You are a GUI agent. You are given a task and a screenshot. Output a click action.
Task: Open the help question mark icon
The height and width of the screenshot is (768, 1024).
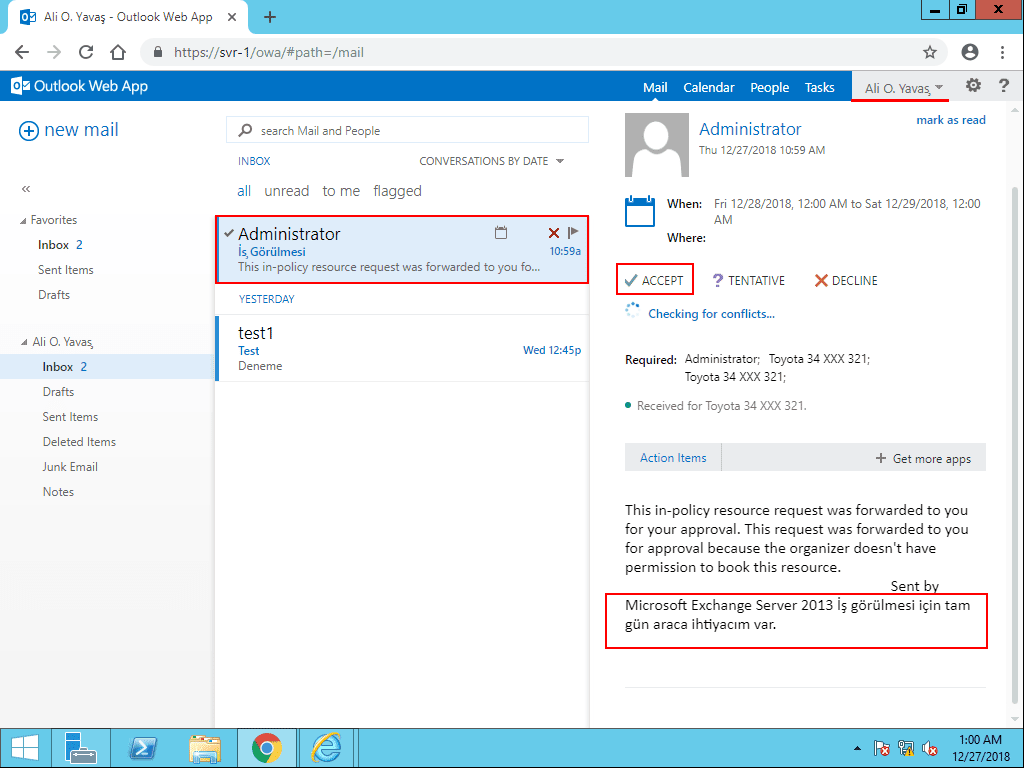coord(1004,86)
